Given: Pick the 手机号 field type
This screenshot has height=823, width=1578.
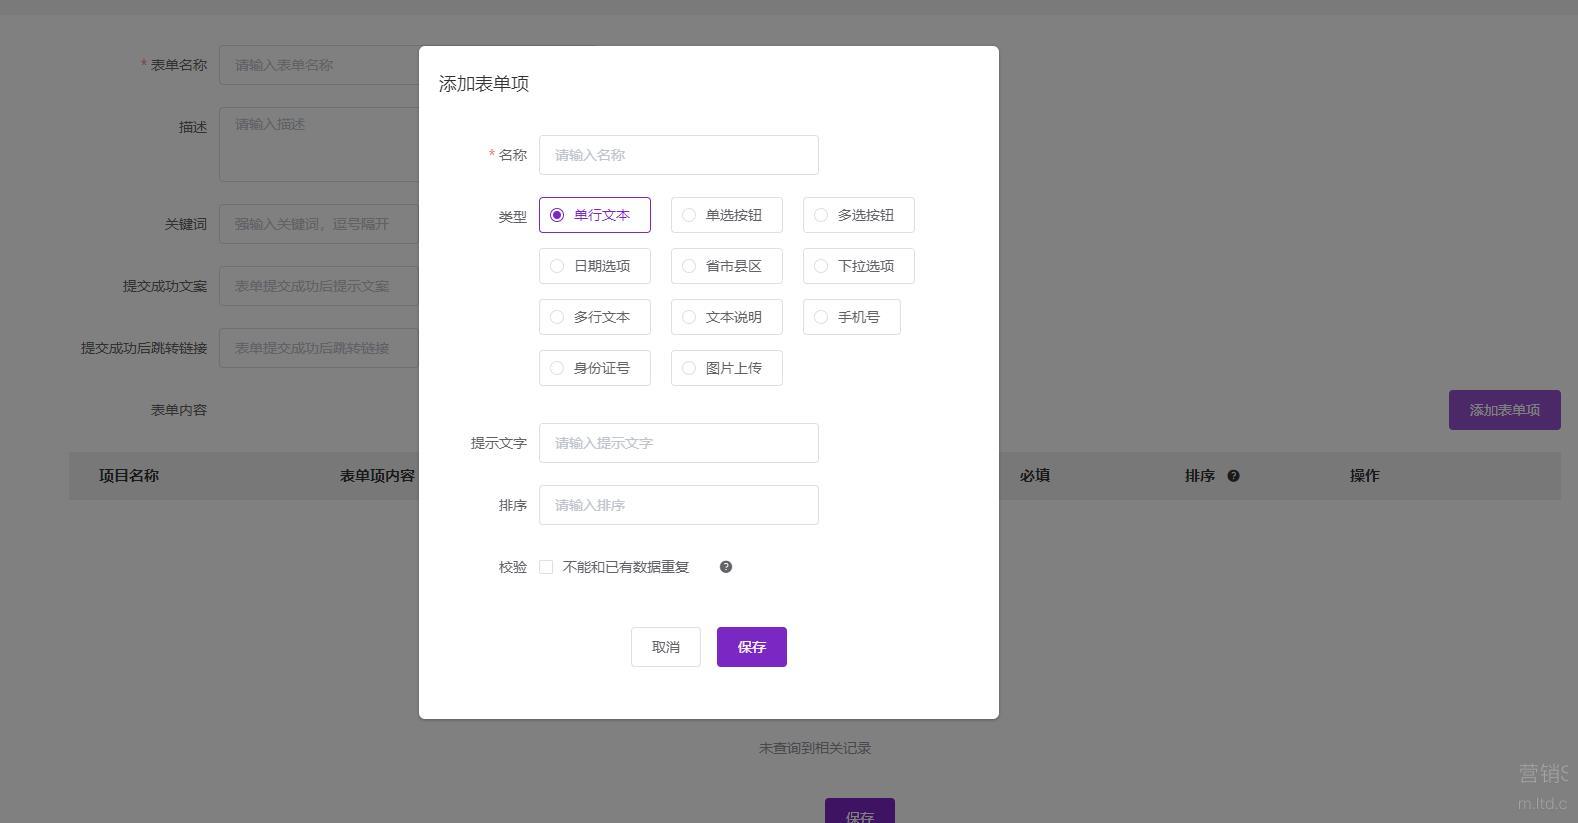Looking at the screenshot, I should (852, 317).
